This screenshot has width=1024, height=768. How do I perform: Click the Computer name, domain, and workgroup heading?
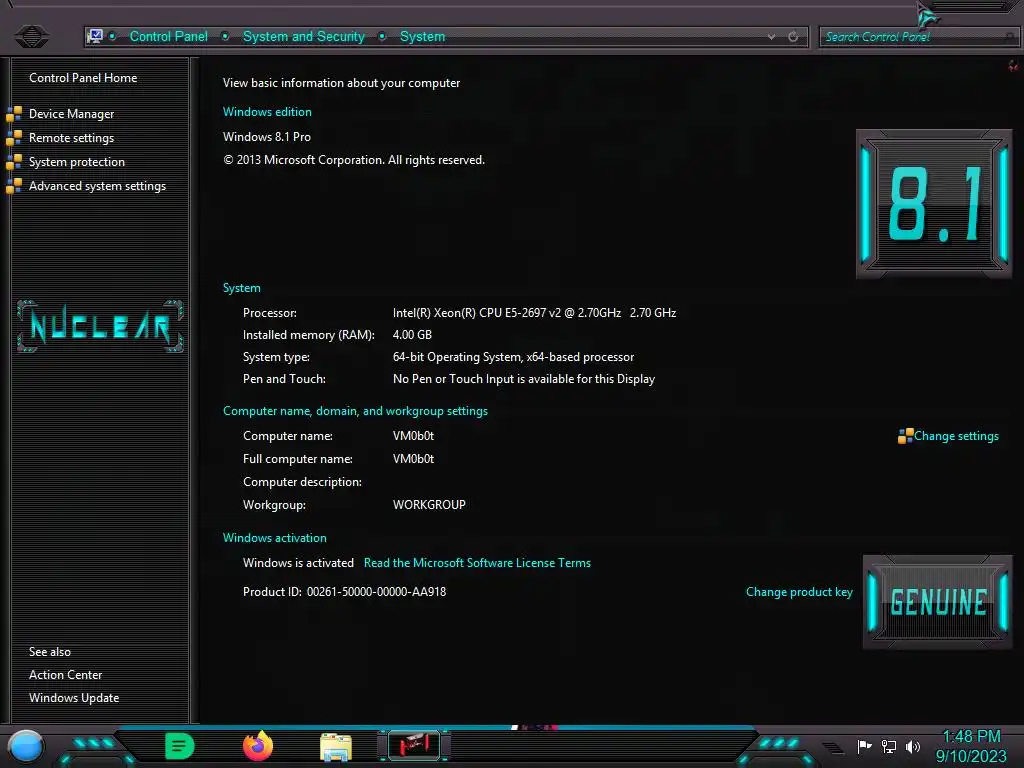click(x=355, y=411)
